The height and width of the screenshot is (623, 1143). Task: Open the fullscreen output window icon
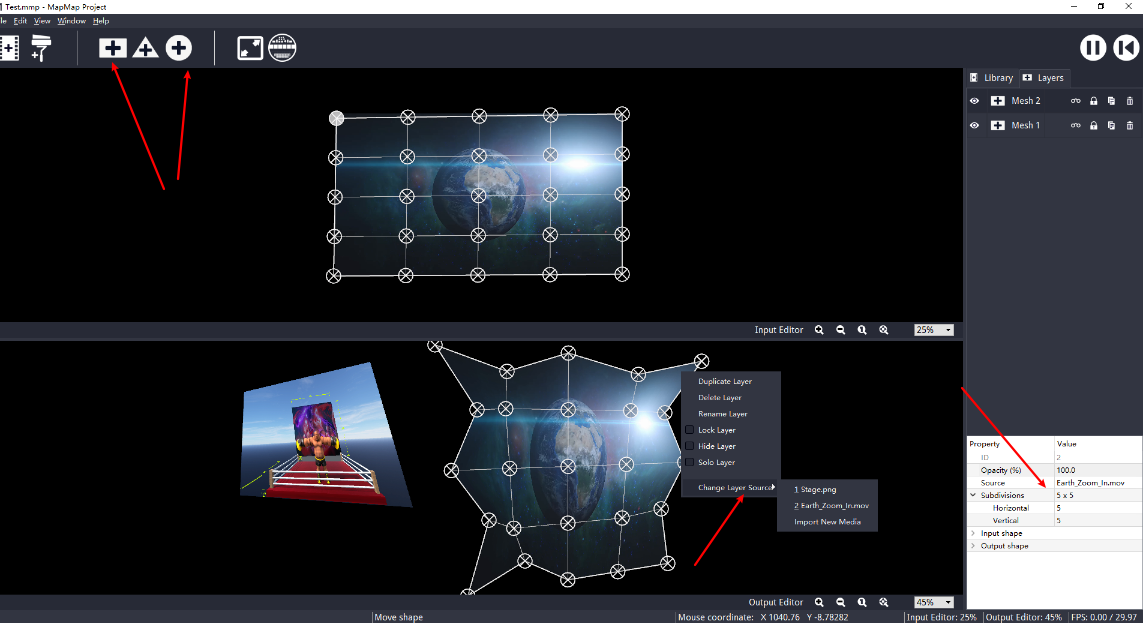point(249,47)
